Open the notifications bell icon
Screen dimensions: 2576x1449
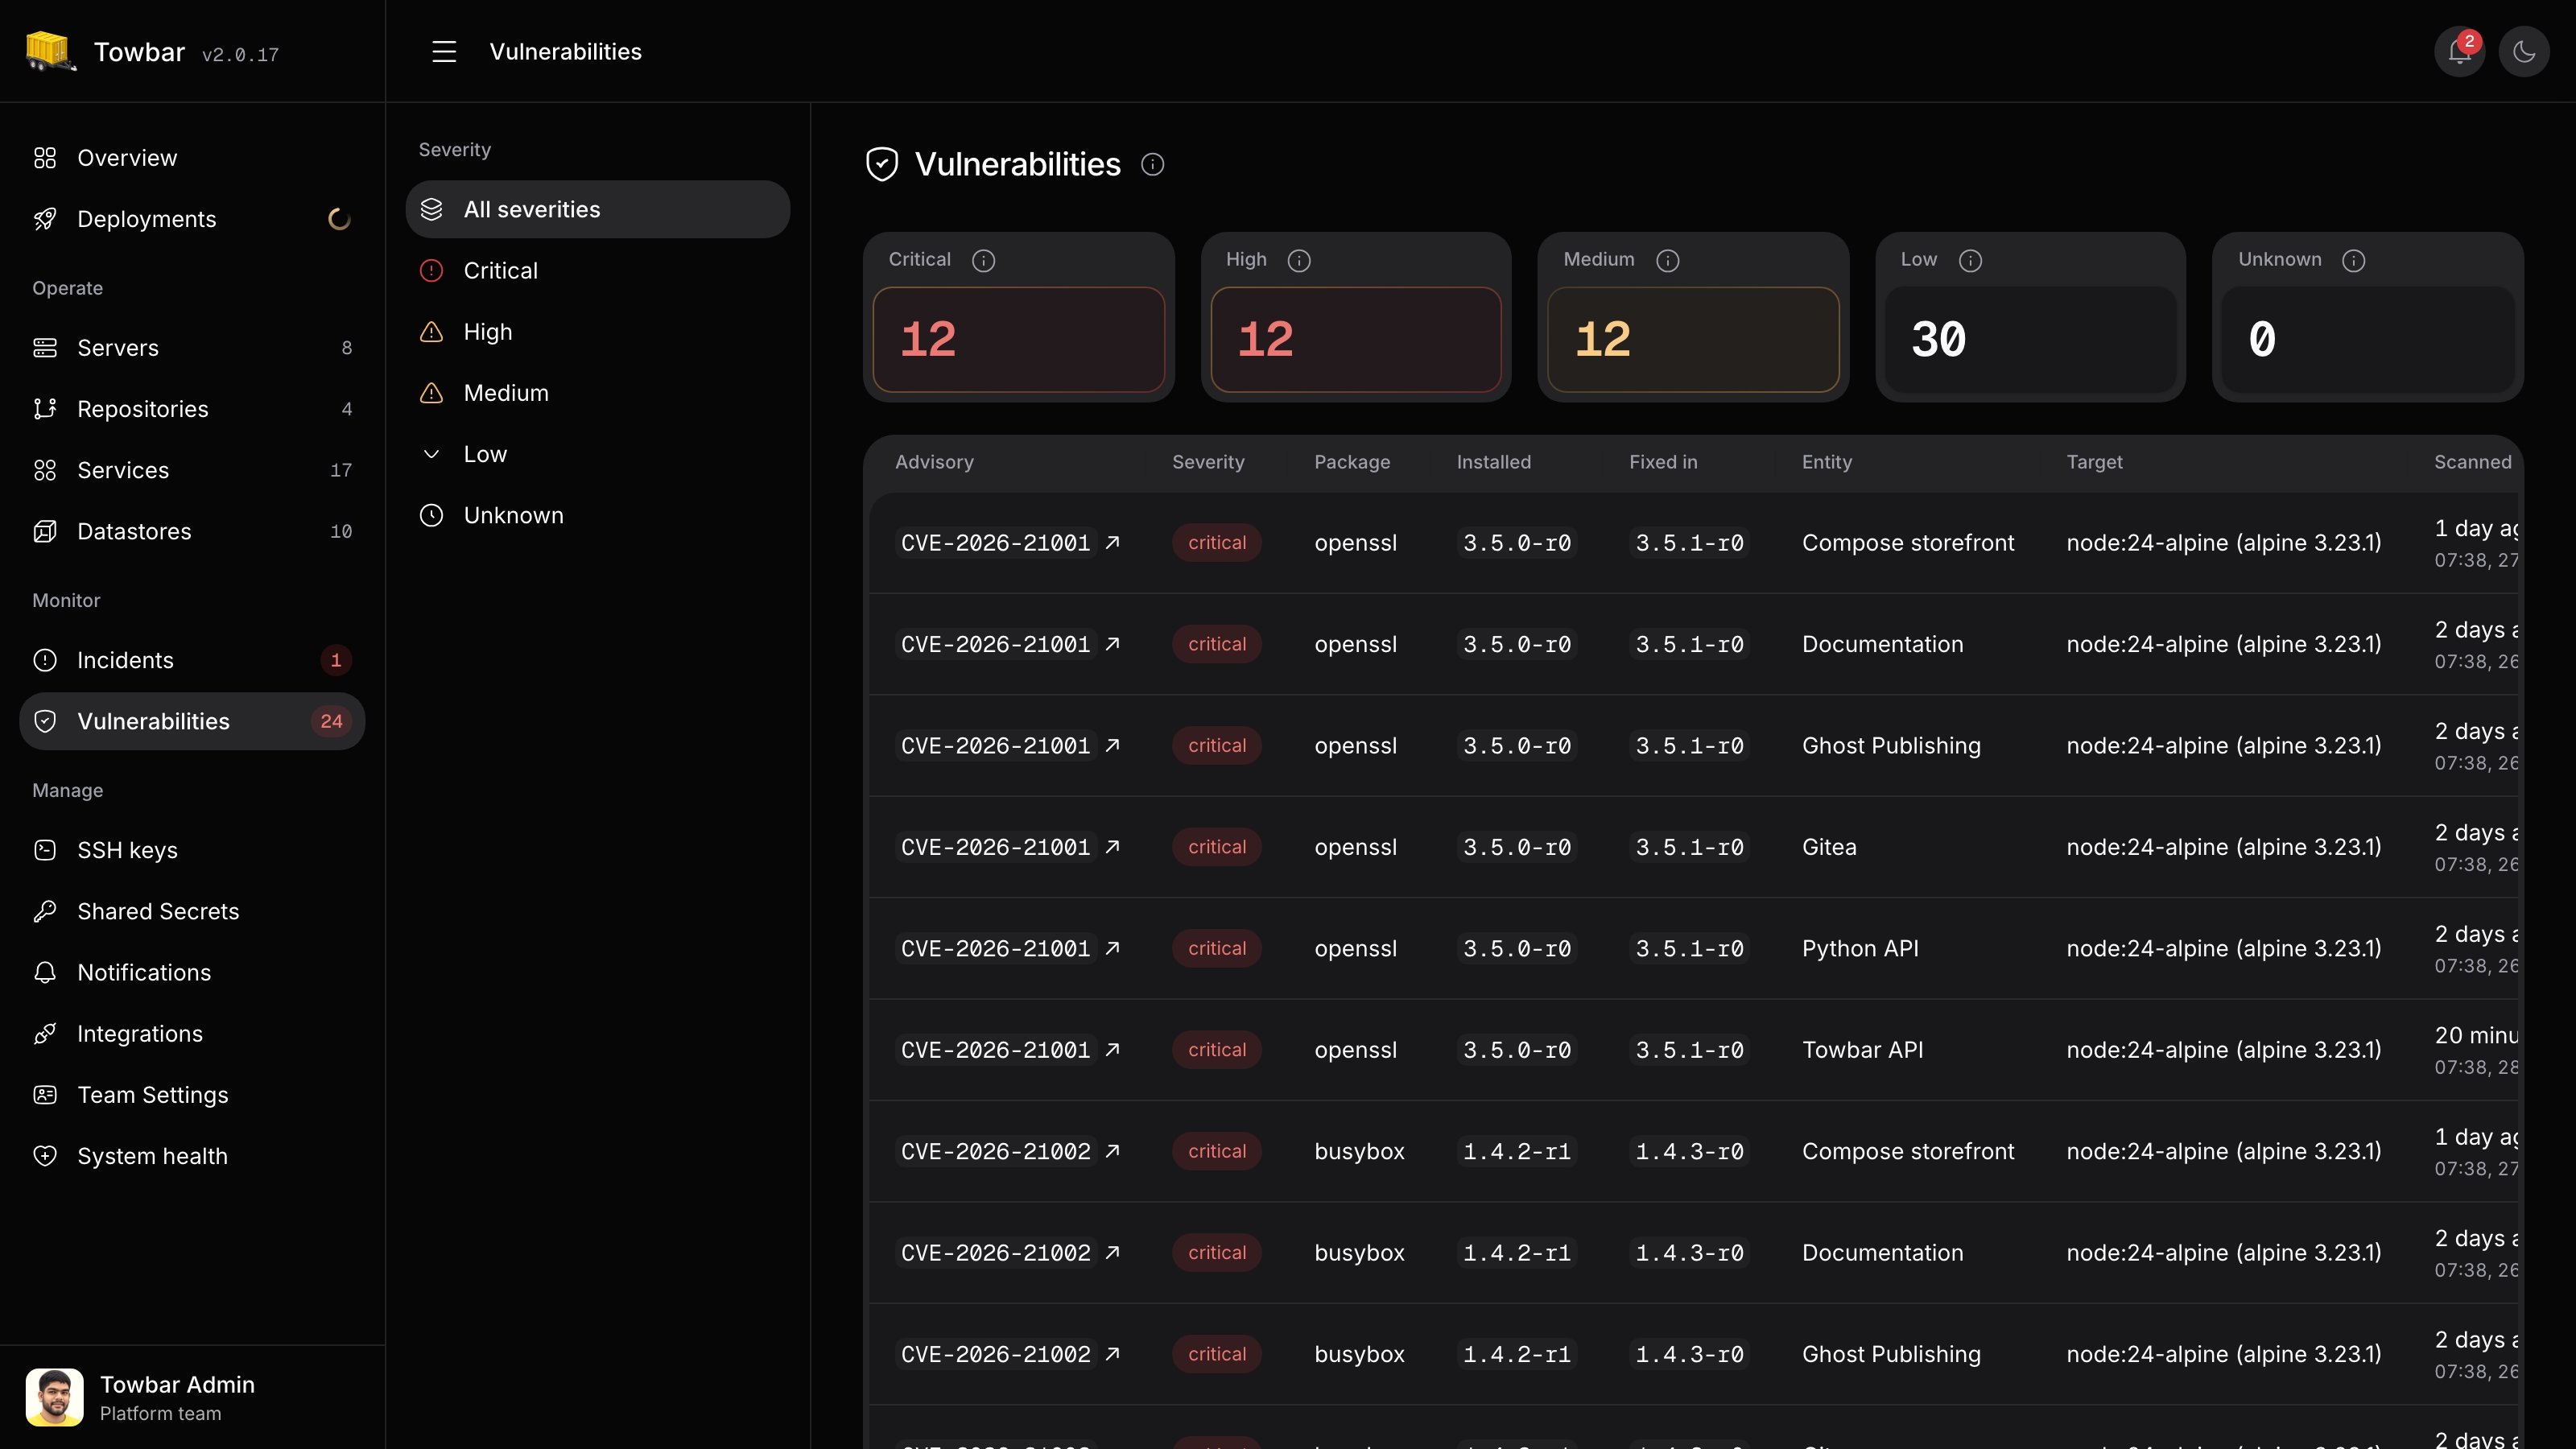pyautogui.click(x=2460, y=52)
